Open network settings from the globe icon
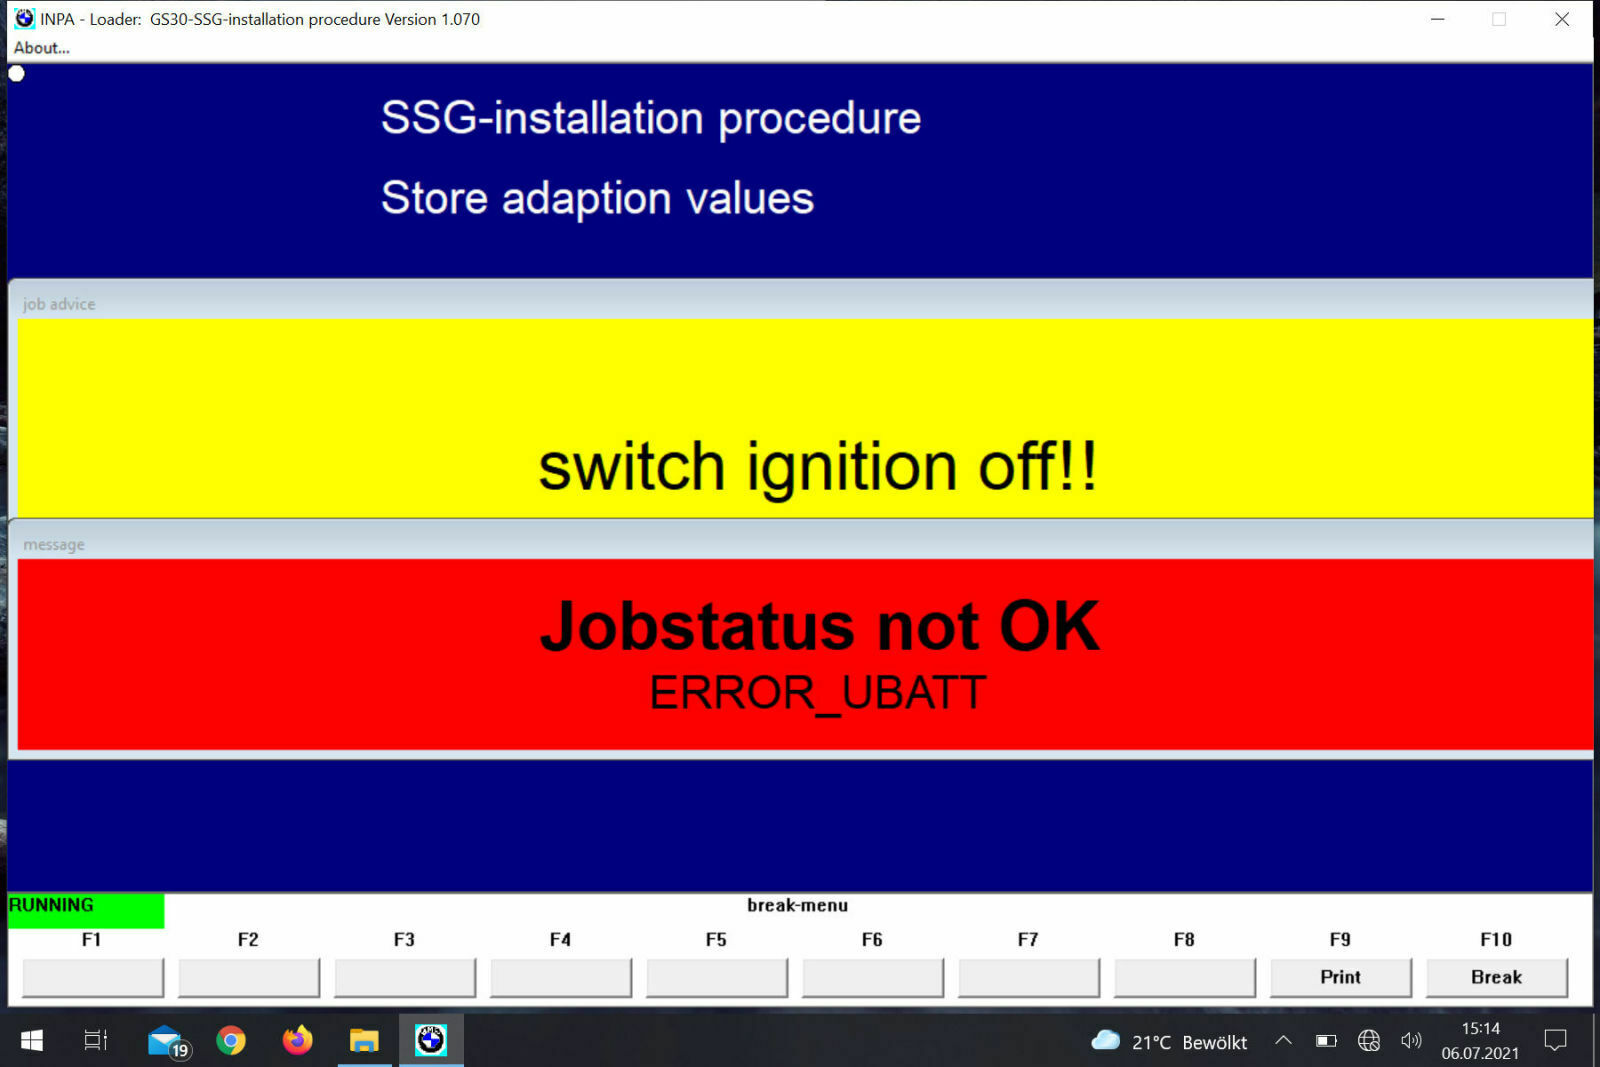The image size is (1600, 1067). pos(1369,1041)
